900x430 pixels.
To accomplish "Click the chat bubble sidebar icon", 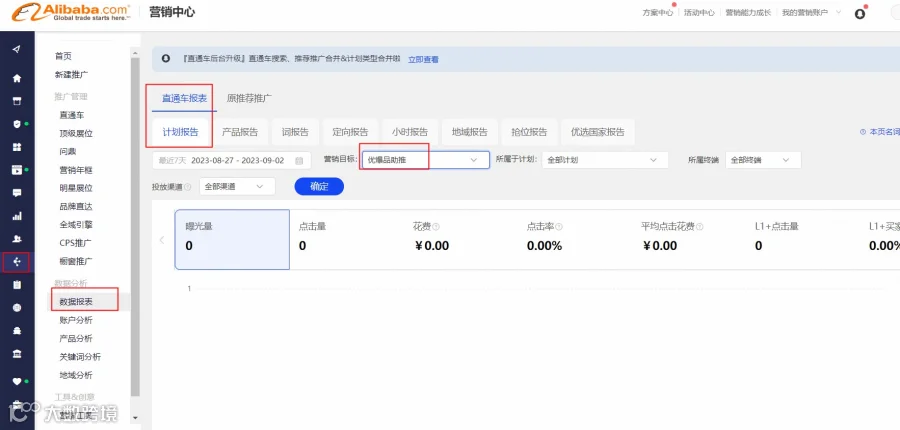I will point(17,193).
